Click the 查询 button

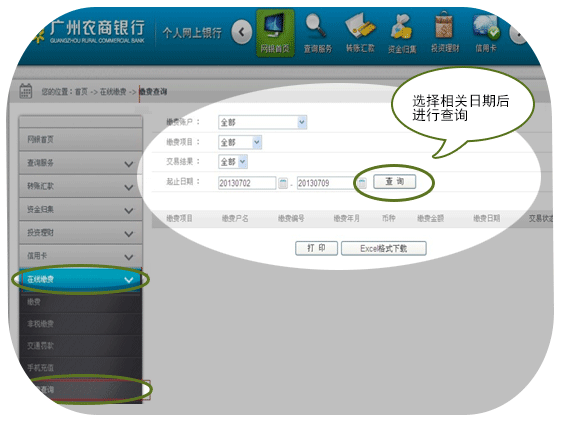click(x=394, y=181)
